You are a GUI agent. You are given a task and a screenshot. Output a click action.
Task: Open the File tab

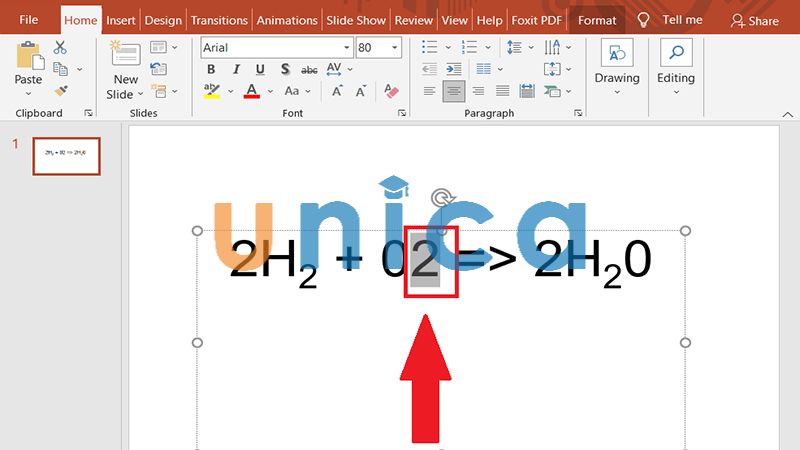29,20
